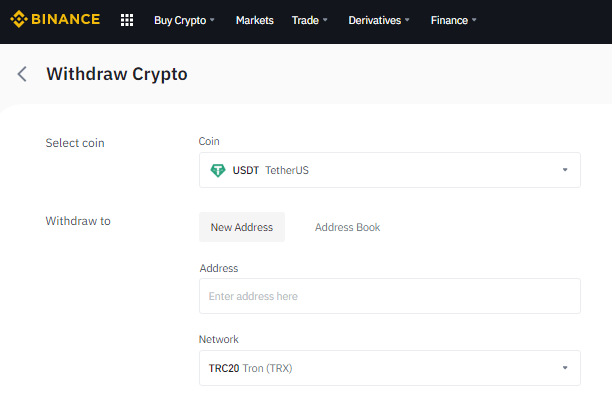Focus the Enter address here field

[390, 296]
